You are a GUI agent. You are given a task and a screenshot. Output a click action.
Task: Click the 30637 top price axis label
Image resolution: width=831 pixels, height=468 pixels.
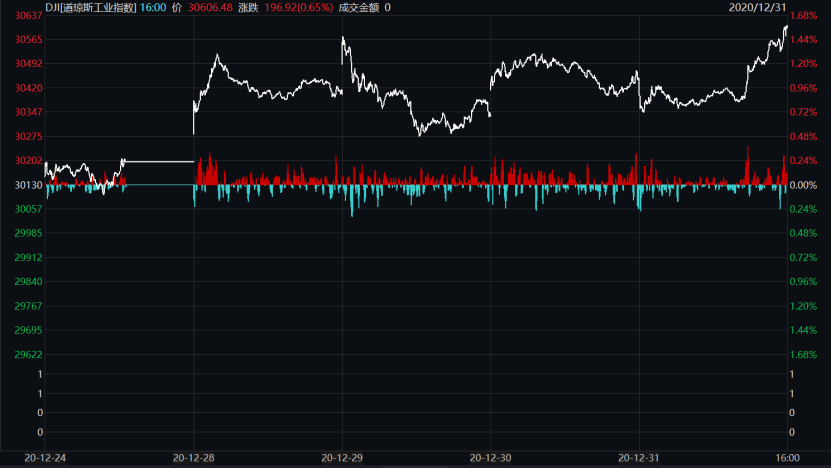pyautogui.click(x=29, y=15)
